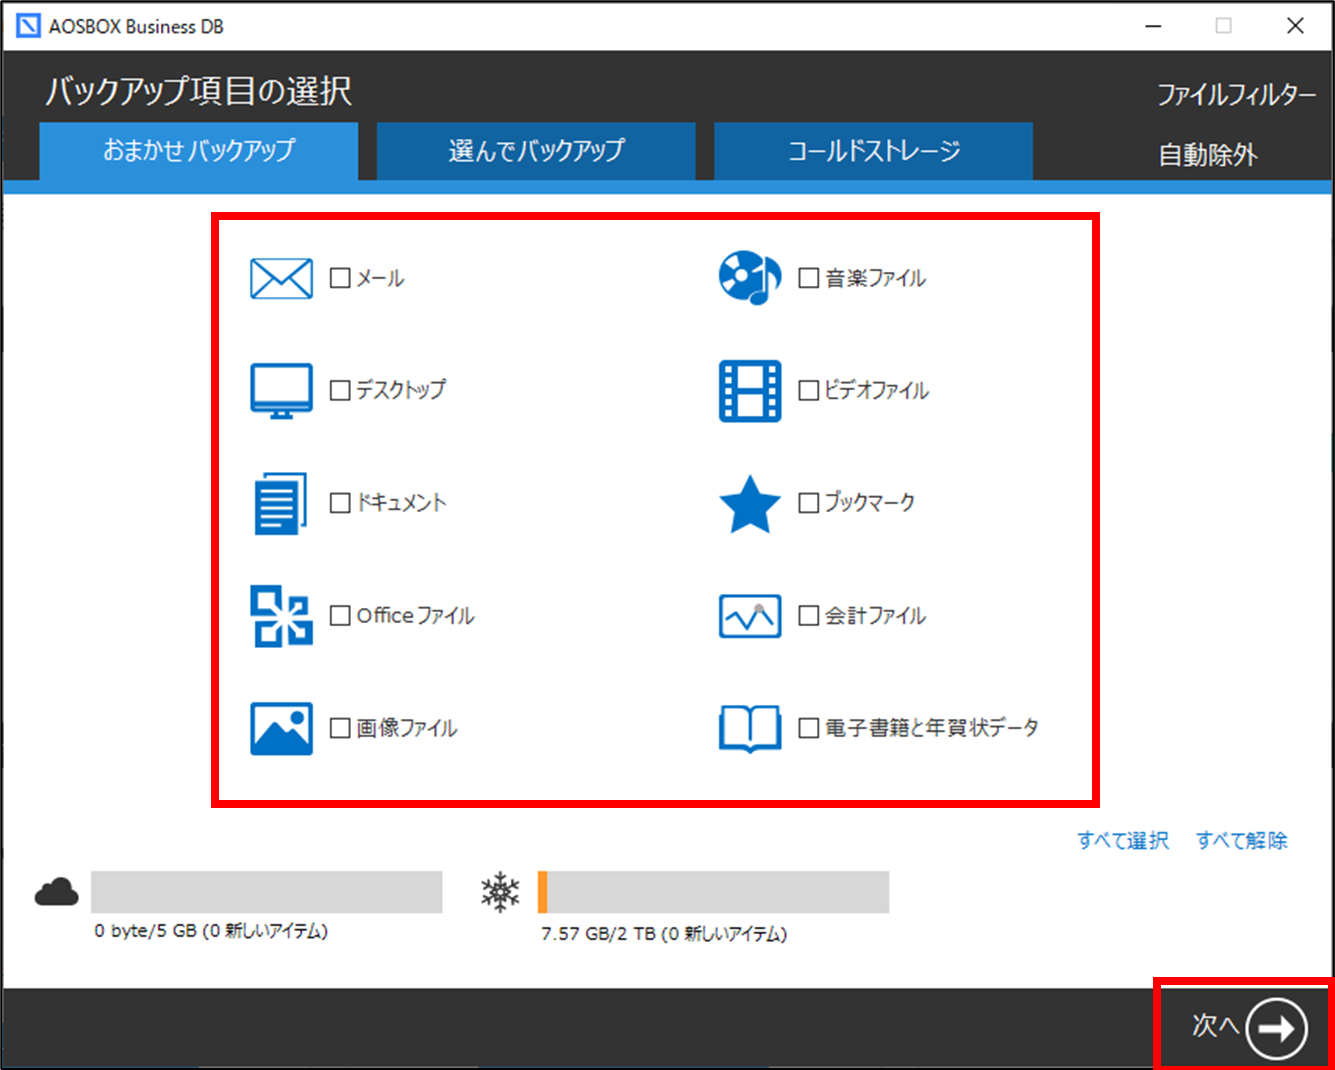1335x1070 pixels.
Task: Click the music disc icon
Action: click(x=750, y=277)
